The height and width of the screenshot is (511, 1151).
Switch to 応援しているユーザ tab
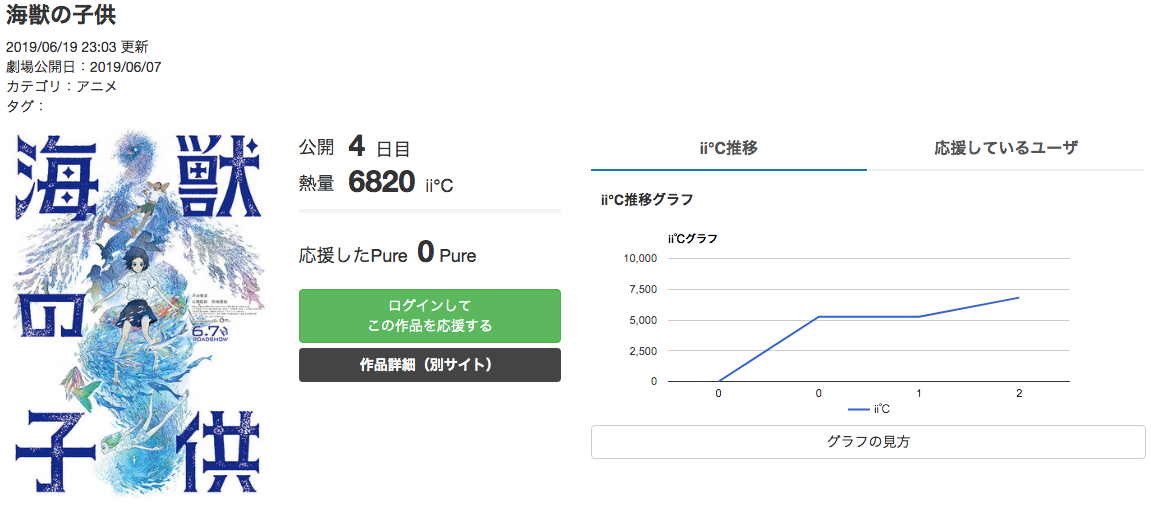tap(1006, 148)
